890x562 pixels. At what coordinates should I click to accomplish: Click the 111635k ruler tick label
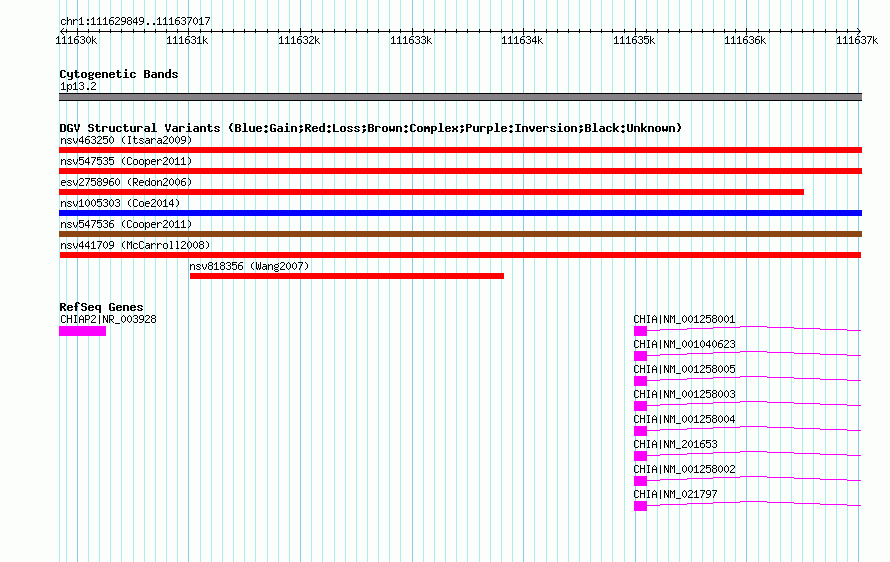[634, 40]
